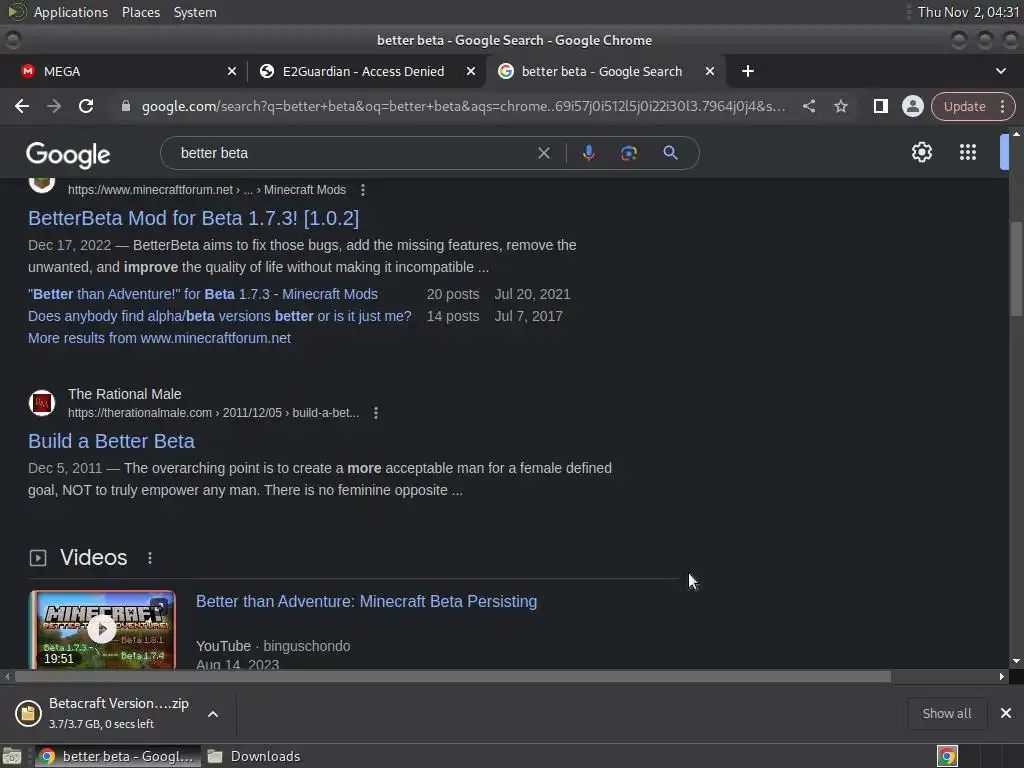Open Does anybody find alpha/beta versions link
The image size is (1024, 768).
(219, 317)
